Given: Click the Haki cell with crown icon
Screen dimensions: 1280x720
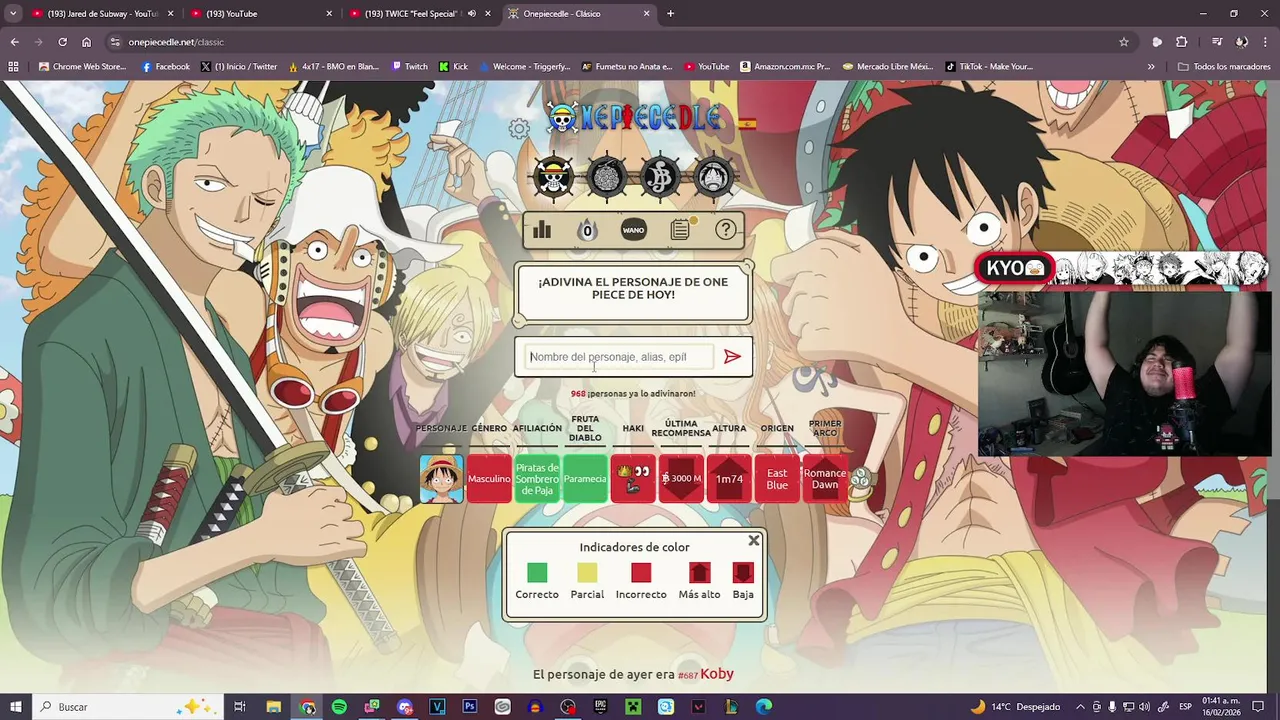Looking at the screenshot, I should point(633,479).
